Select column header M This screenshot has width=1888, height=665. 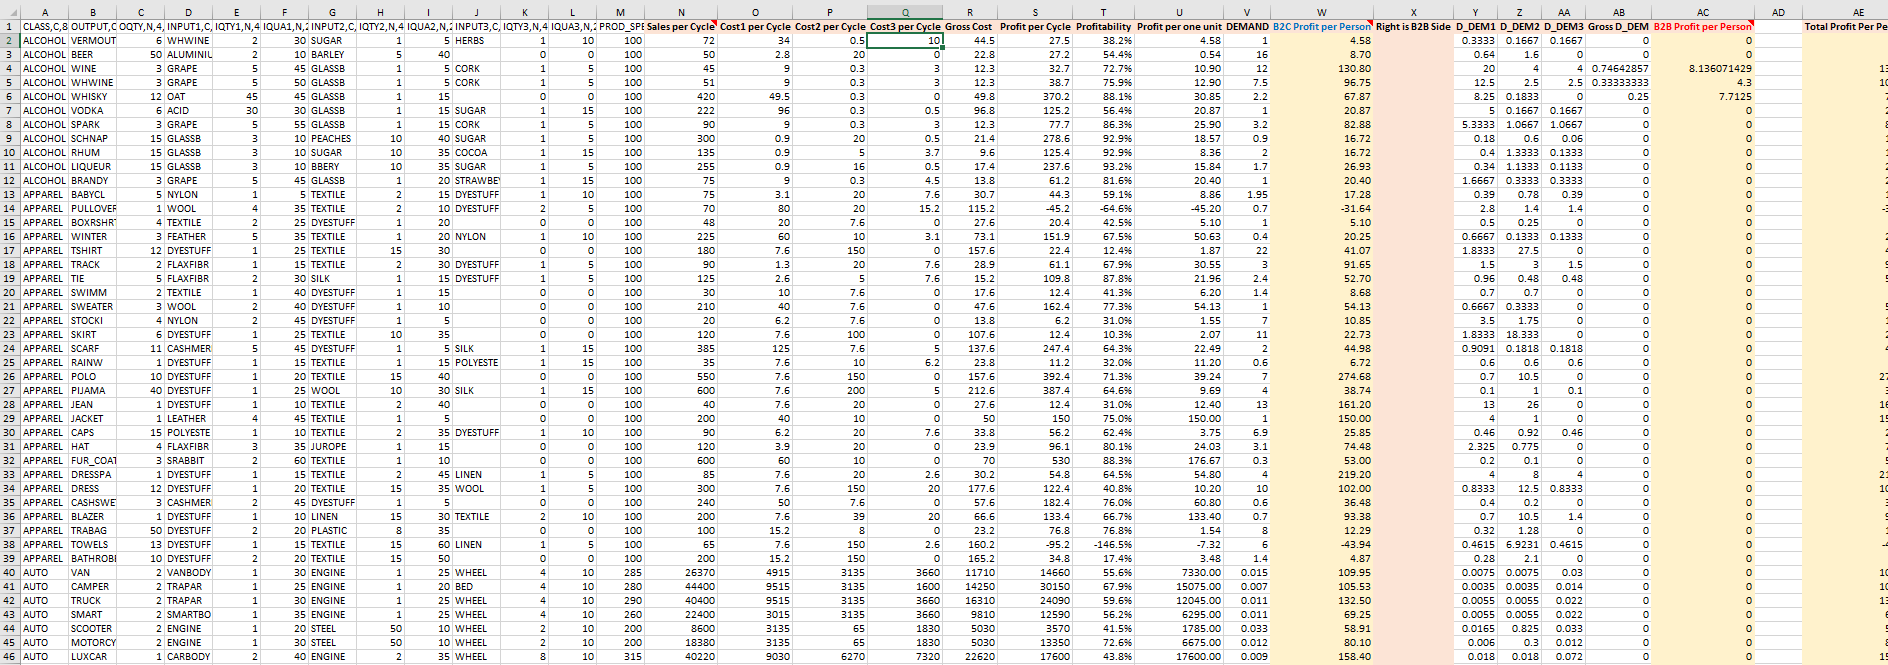[x=621, y=12]
